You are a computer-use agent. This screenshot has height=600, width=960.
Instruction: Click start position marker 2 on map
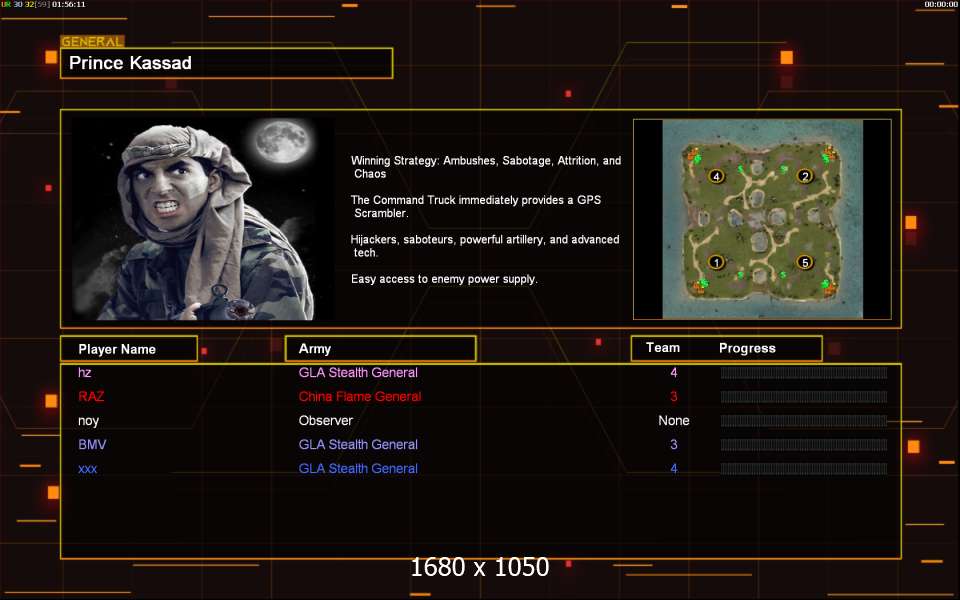coord(805,176)
